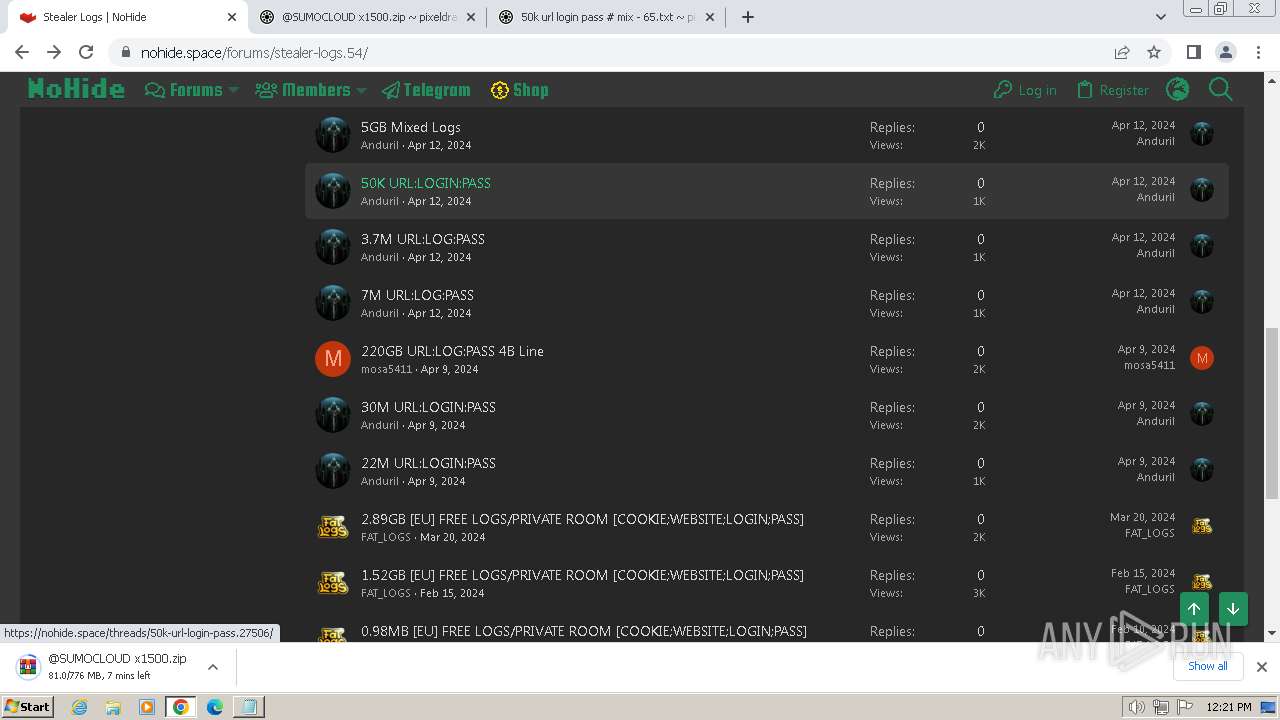Image resolution: width=1280 pixels, height=720 pixels.
Task: Click the Register link
Action: (x=1112, y=90)
